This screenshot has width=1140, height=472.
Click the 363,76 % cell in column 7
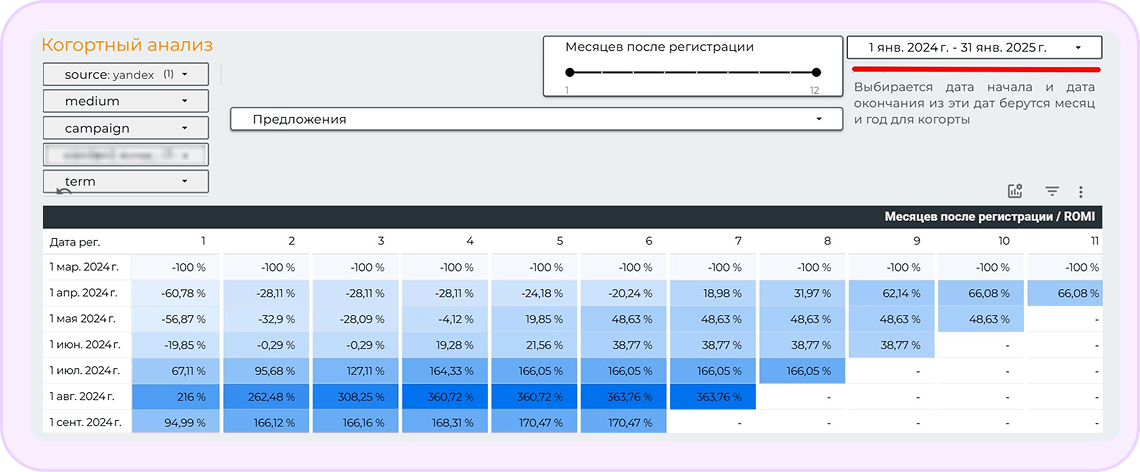tap(711, 396)
